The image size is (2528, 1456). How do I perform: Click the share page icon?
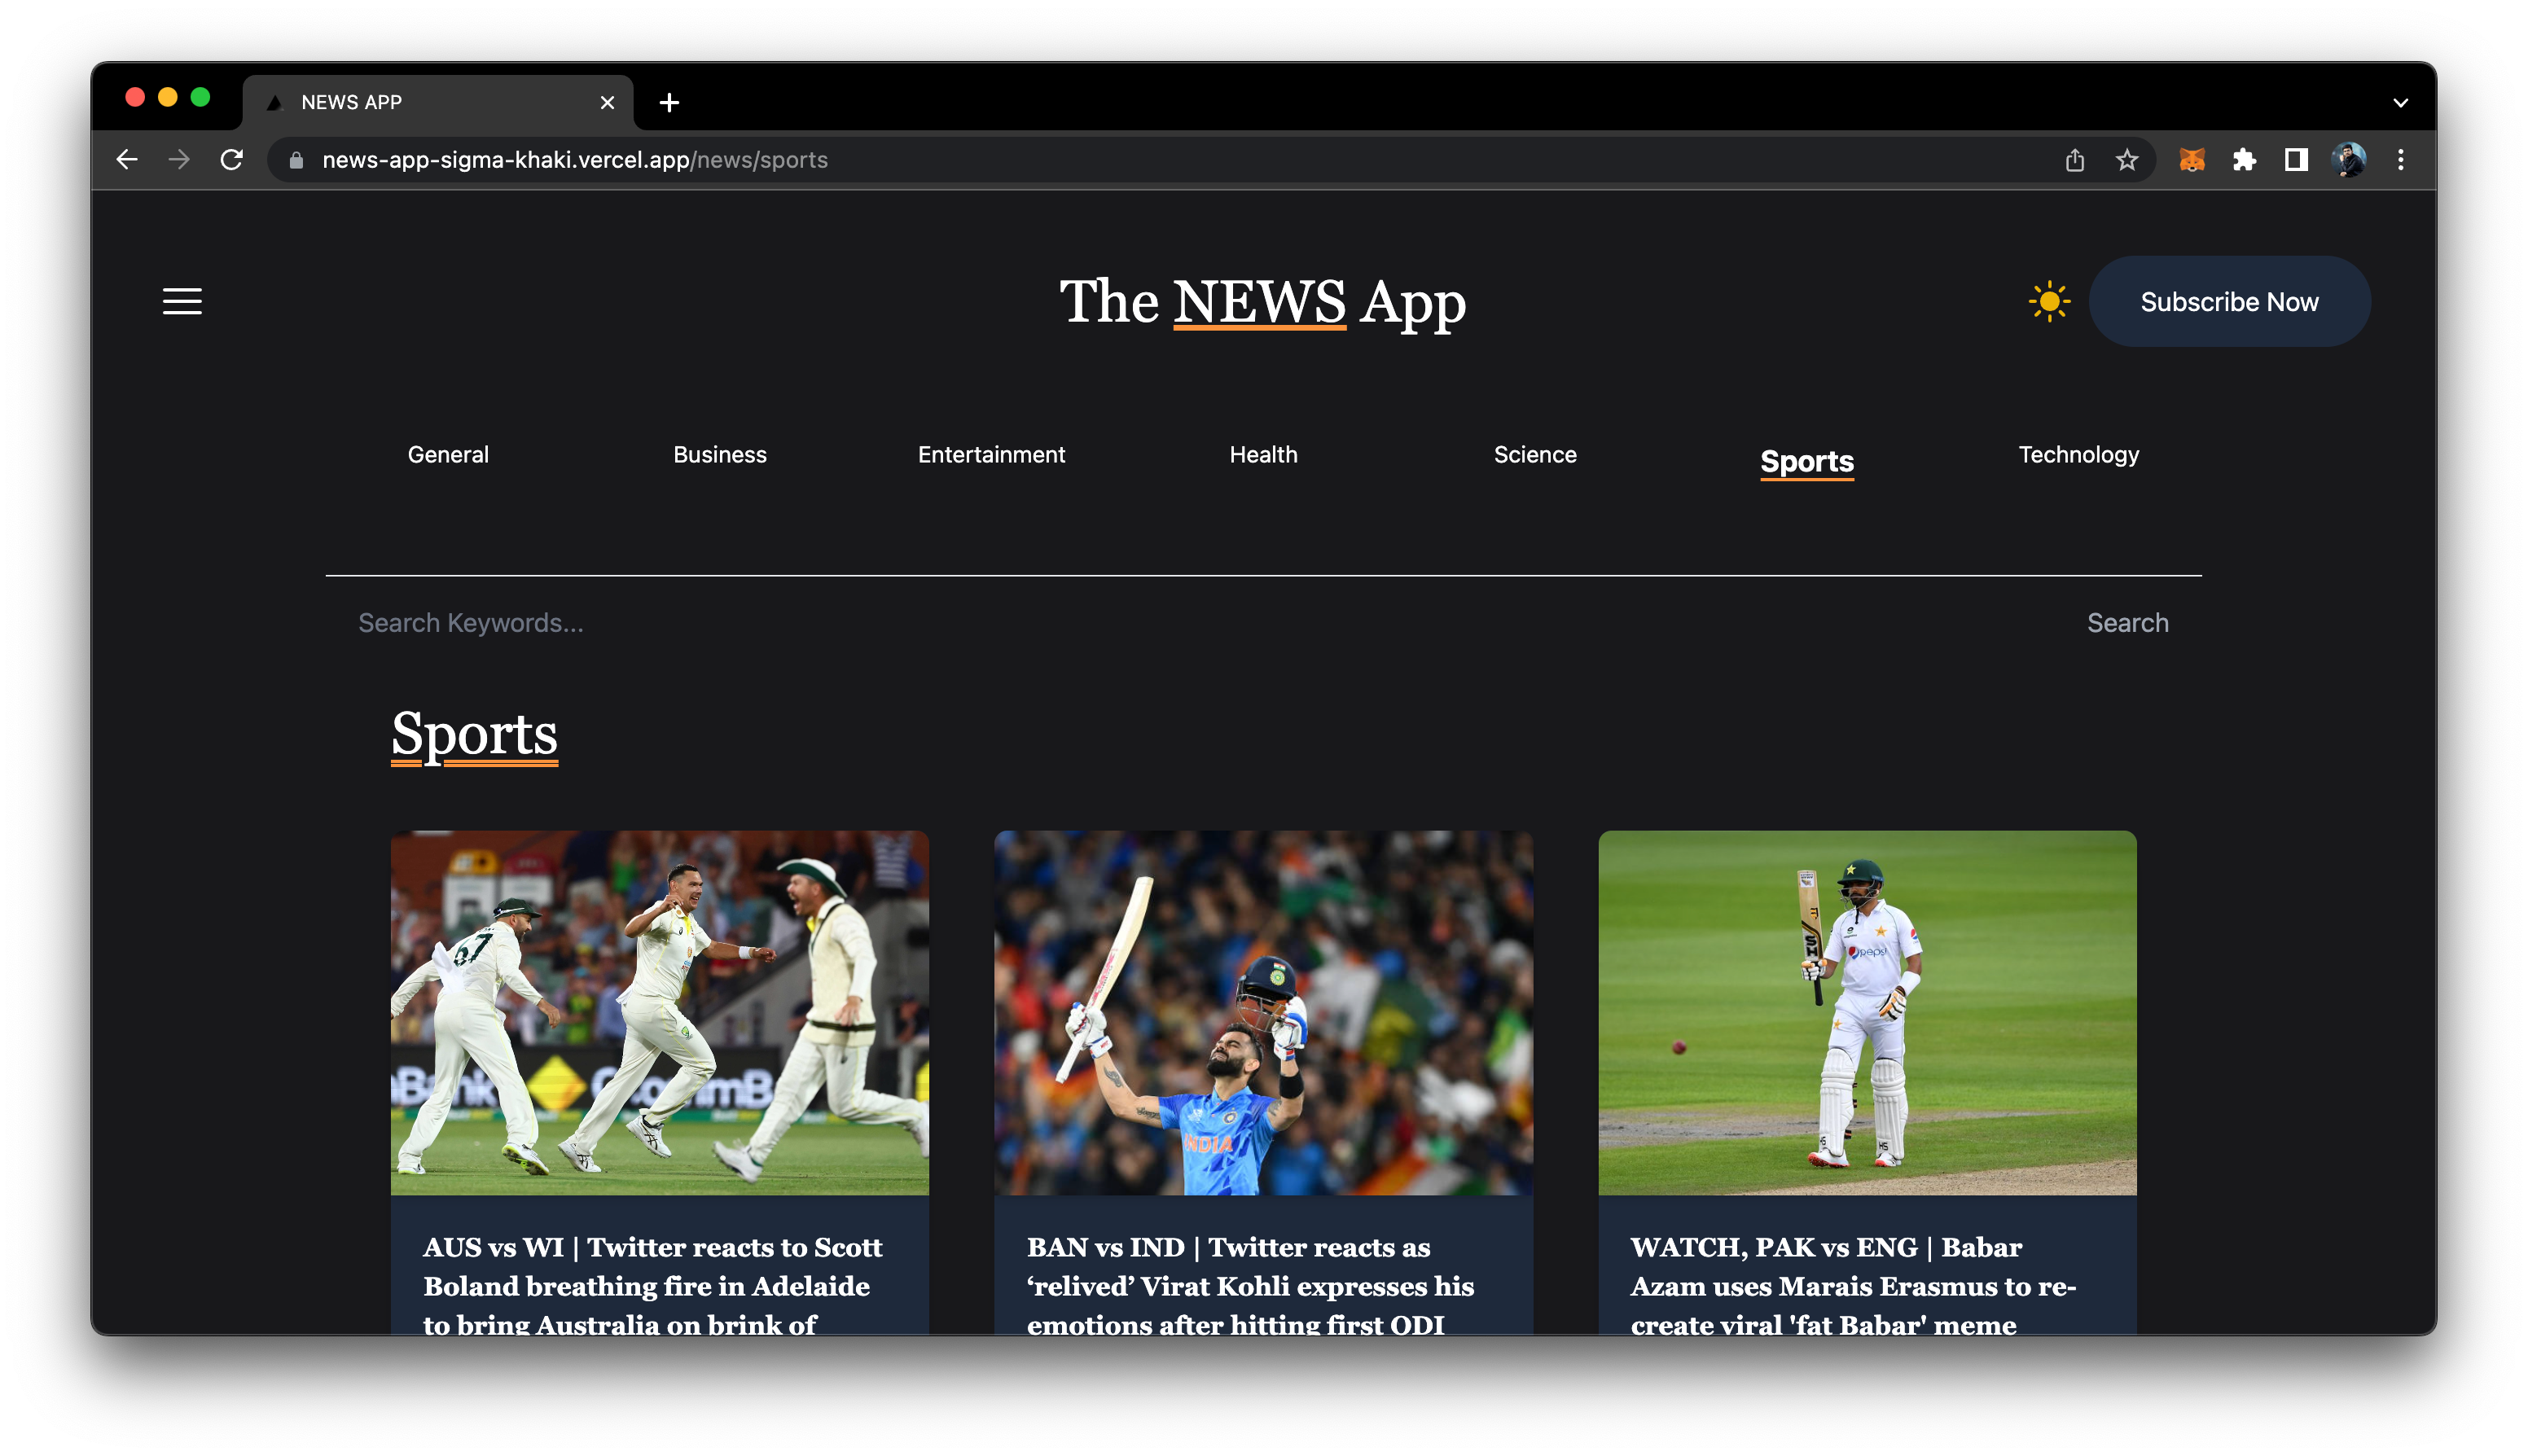click(2074, 160)
